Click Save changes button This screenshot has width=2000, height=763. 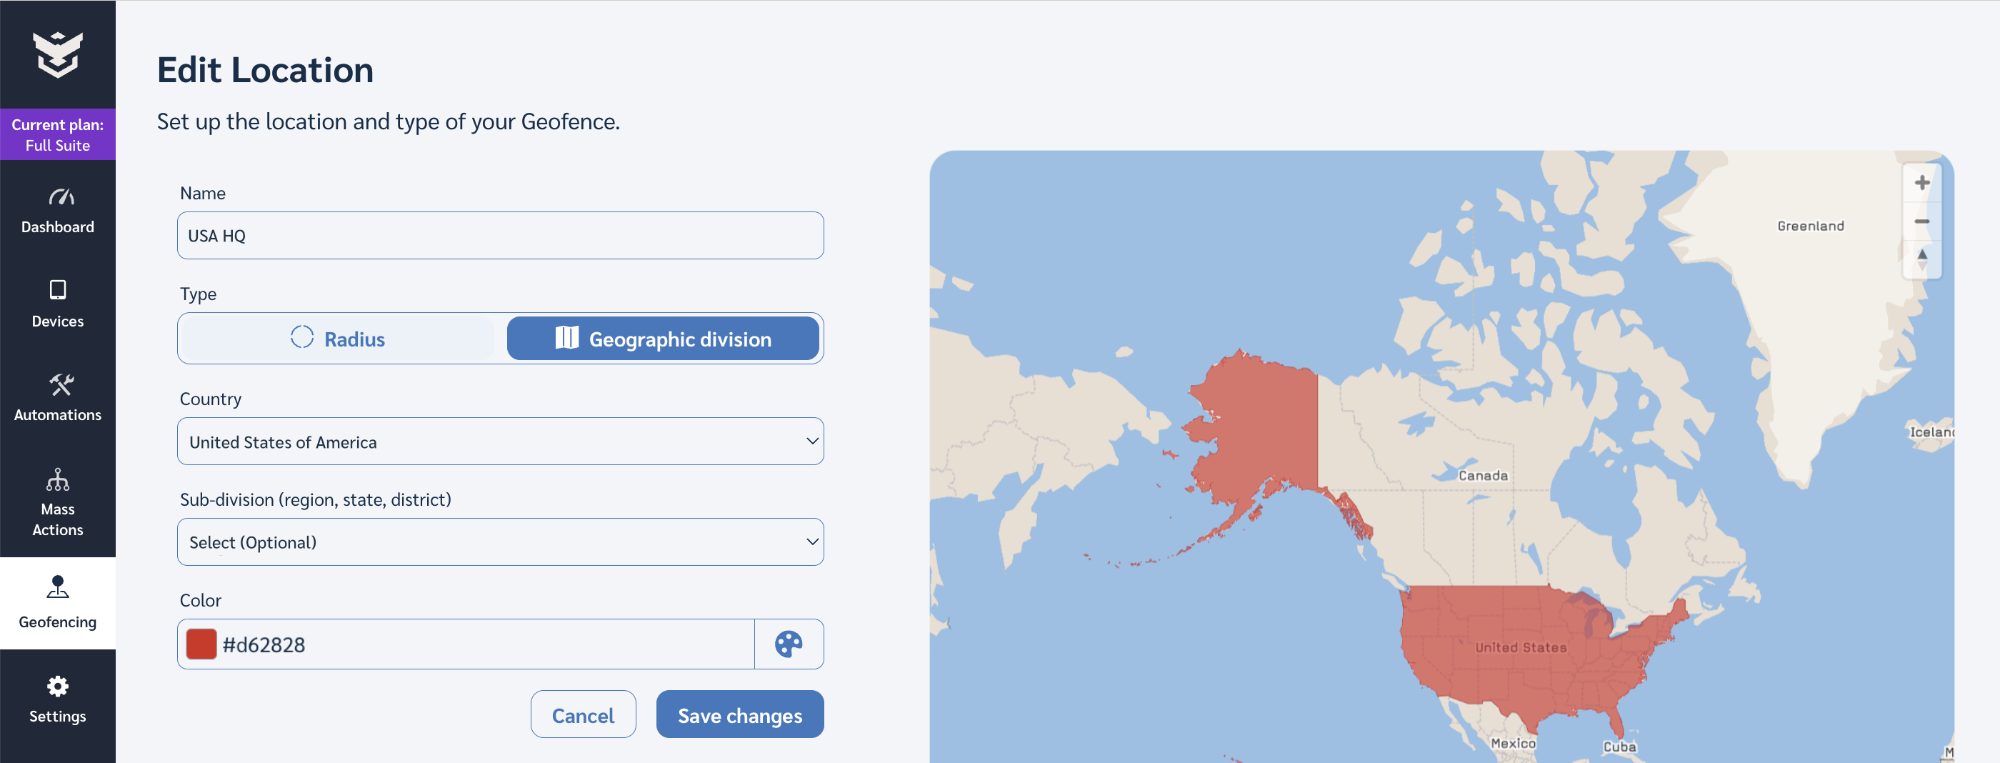pos(739,715)
